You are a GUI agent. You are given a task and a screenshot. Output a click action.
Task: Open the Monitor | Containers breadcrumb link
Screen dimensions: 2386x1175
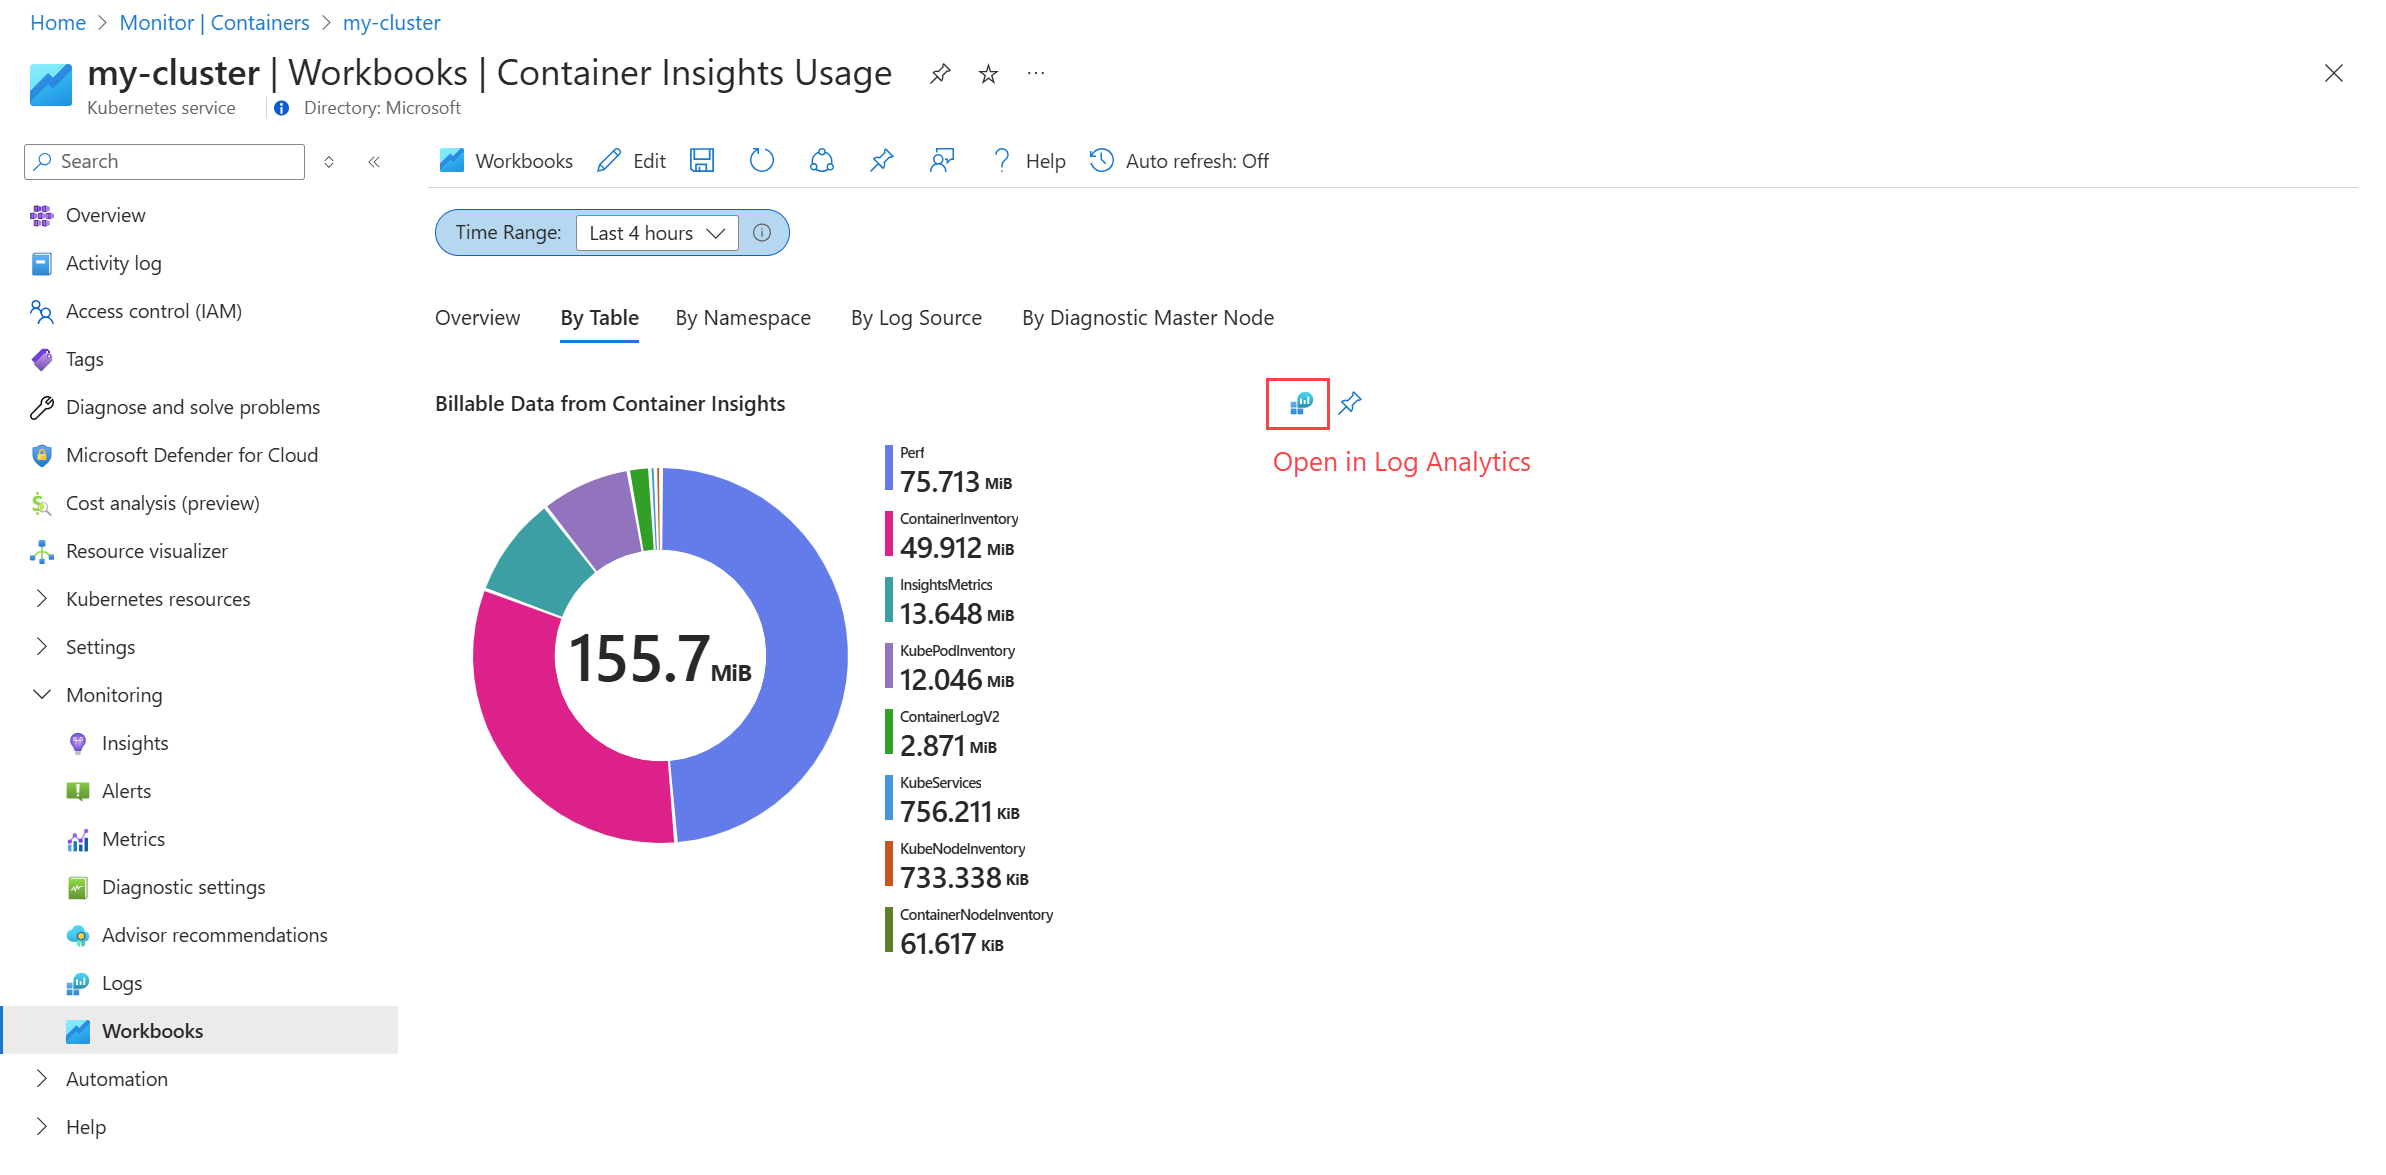click(214, 23)
